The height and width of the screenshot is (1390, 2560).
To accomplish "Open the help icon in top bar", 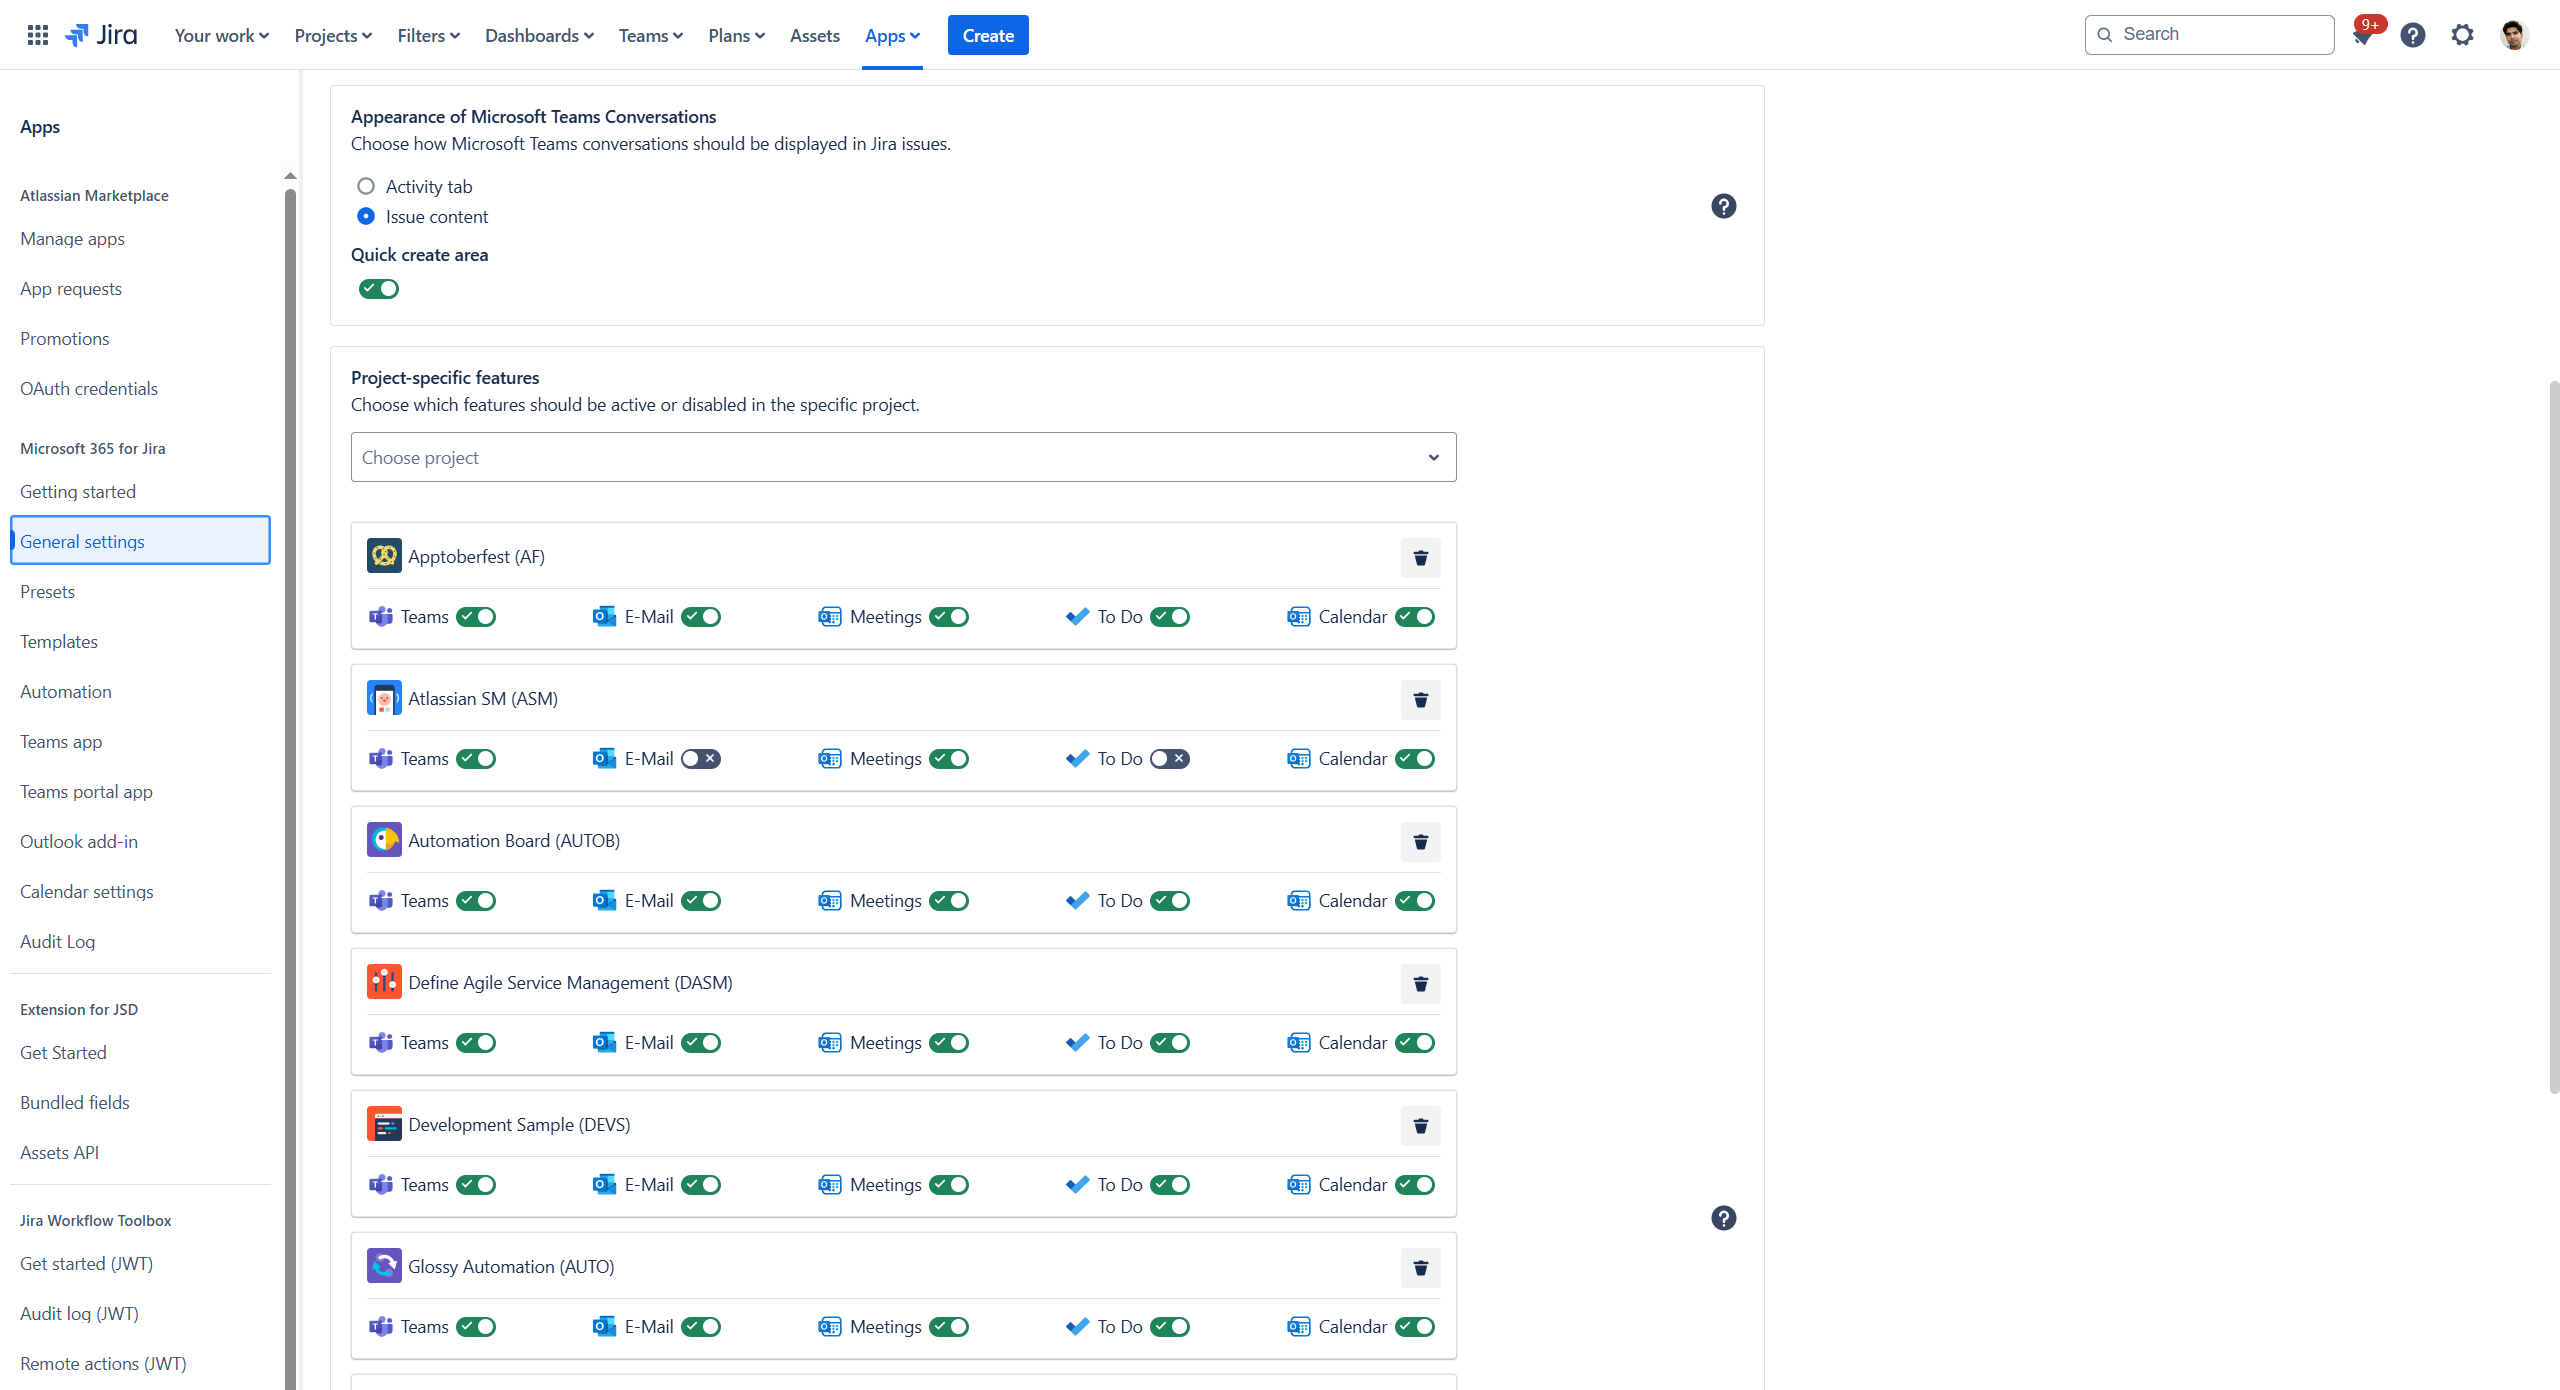I will [2413, 35].
